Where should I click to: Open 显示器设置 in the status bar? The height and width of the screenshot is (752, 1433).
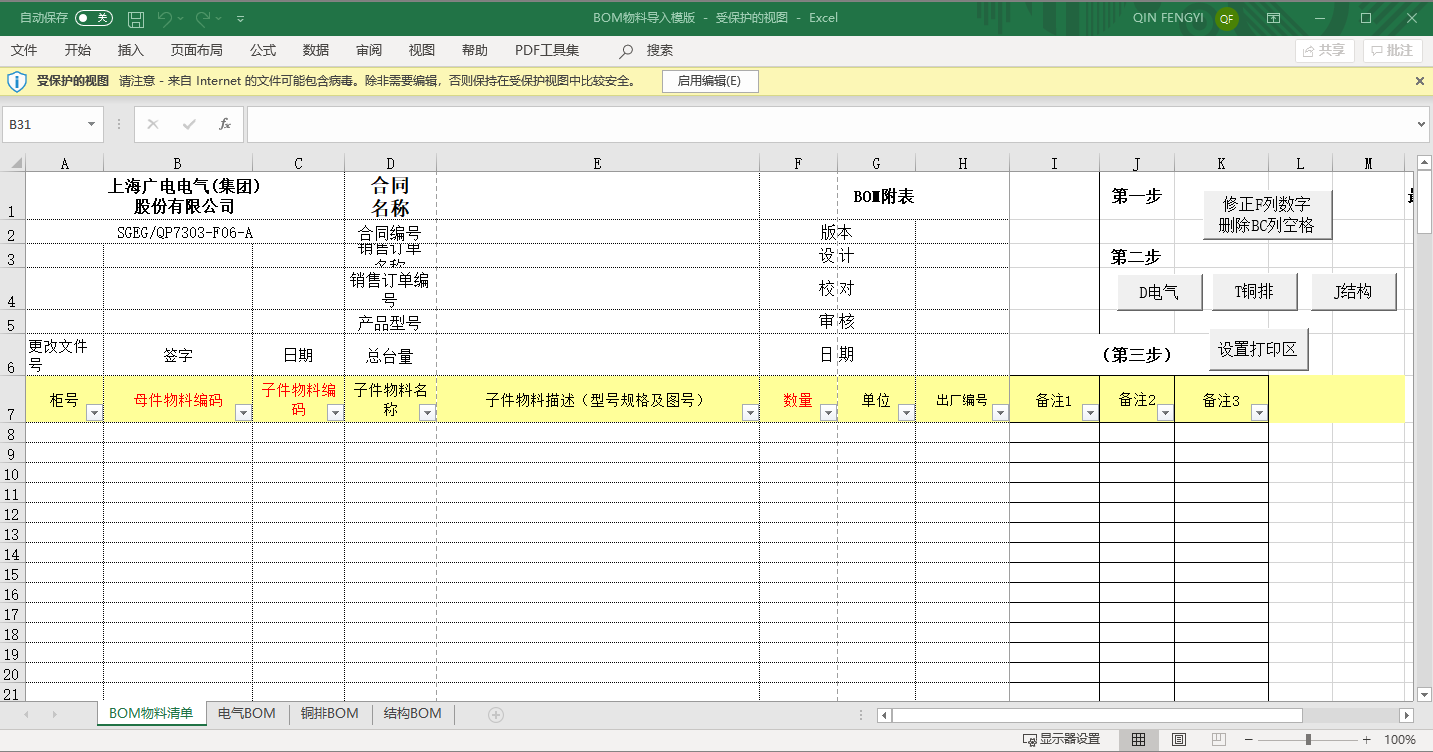1062,738
